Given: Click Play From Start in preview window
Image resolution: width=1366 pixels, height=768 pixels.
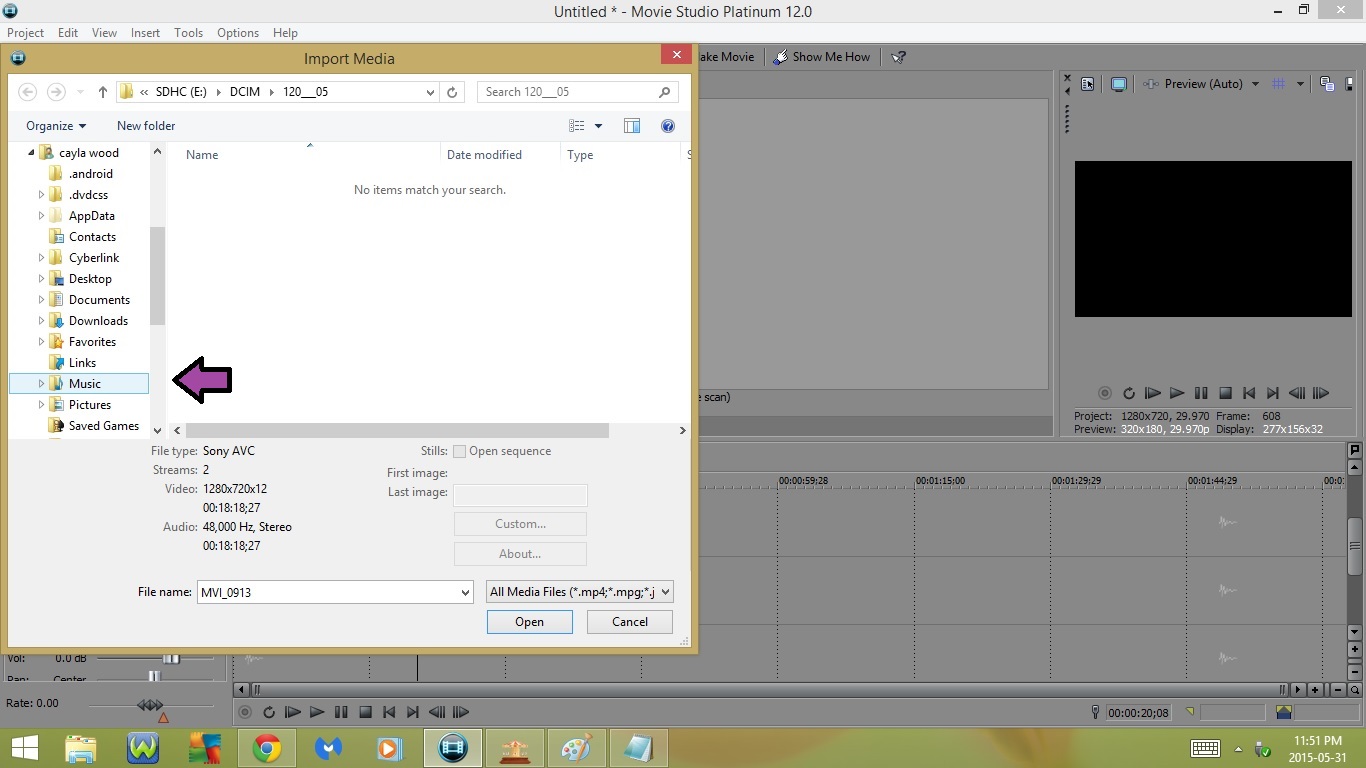Looking at the screenshot, I should (1153, 394).
